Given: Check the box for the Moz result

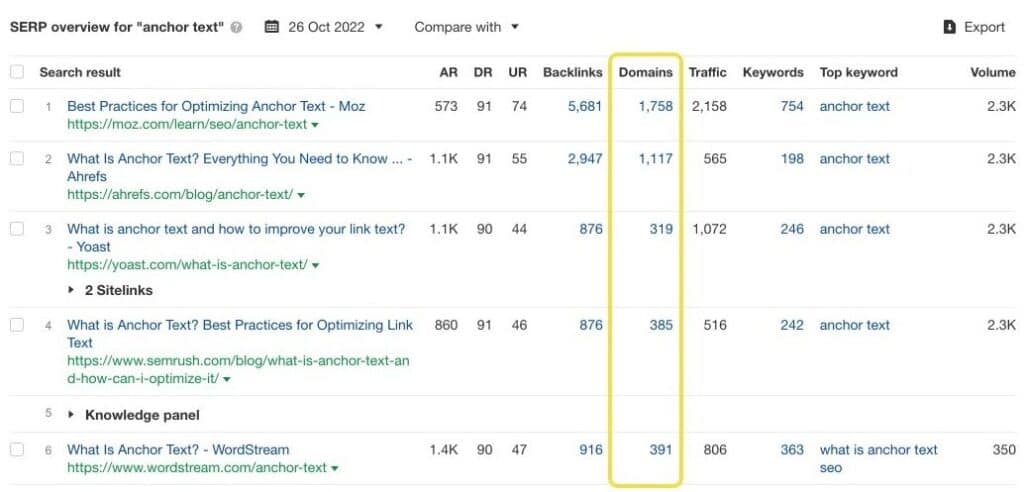Looking at the screenshot, I should pos(17,106).
